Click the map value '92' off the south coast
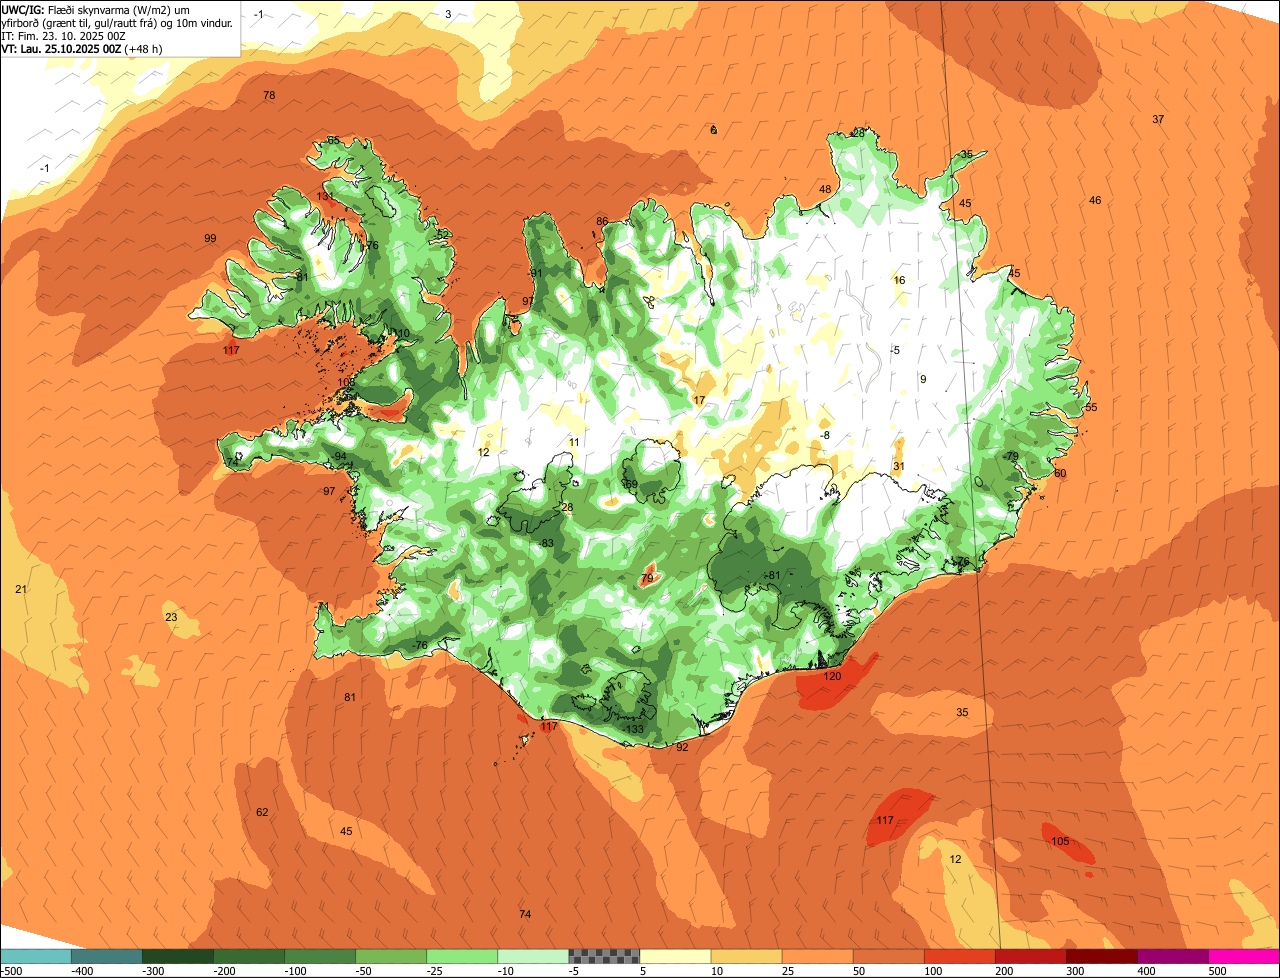The width and height of the screenshot is (1280, 978). pos(682,747)
